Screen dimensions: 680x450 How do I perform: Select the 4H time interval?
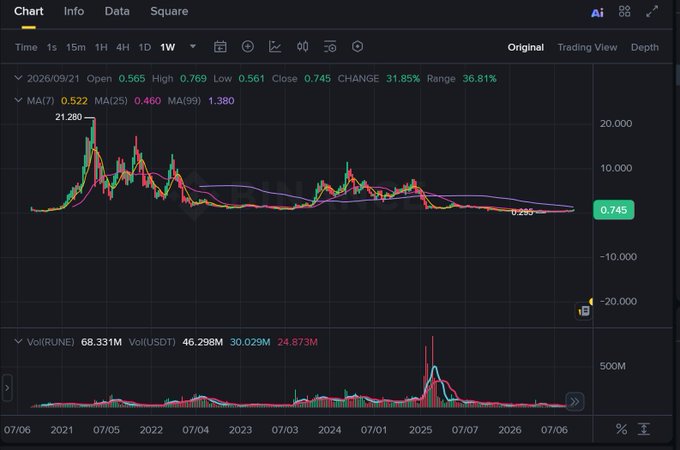[x=123, y=47]
